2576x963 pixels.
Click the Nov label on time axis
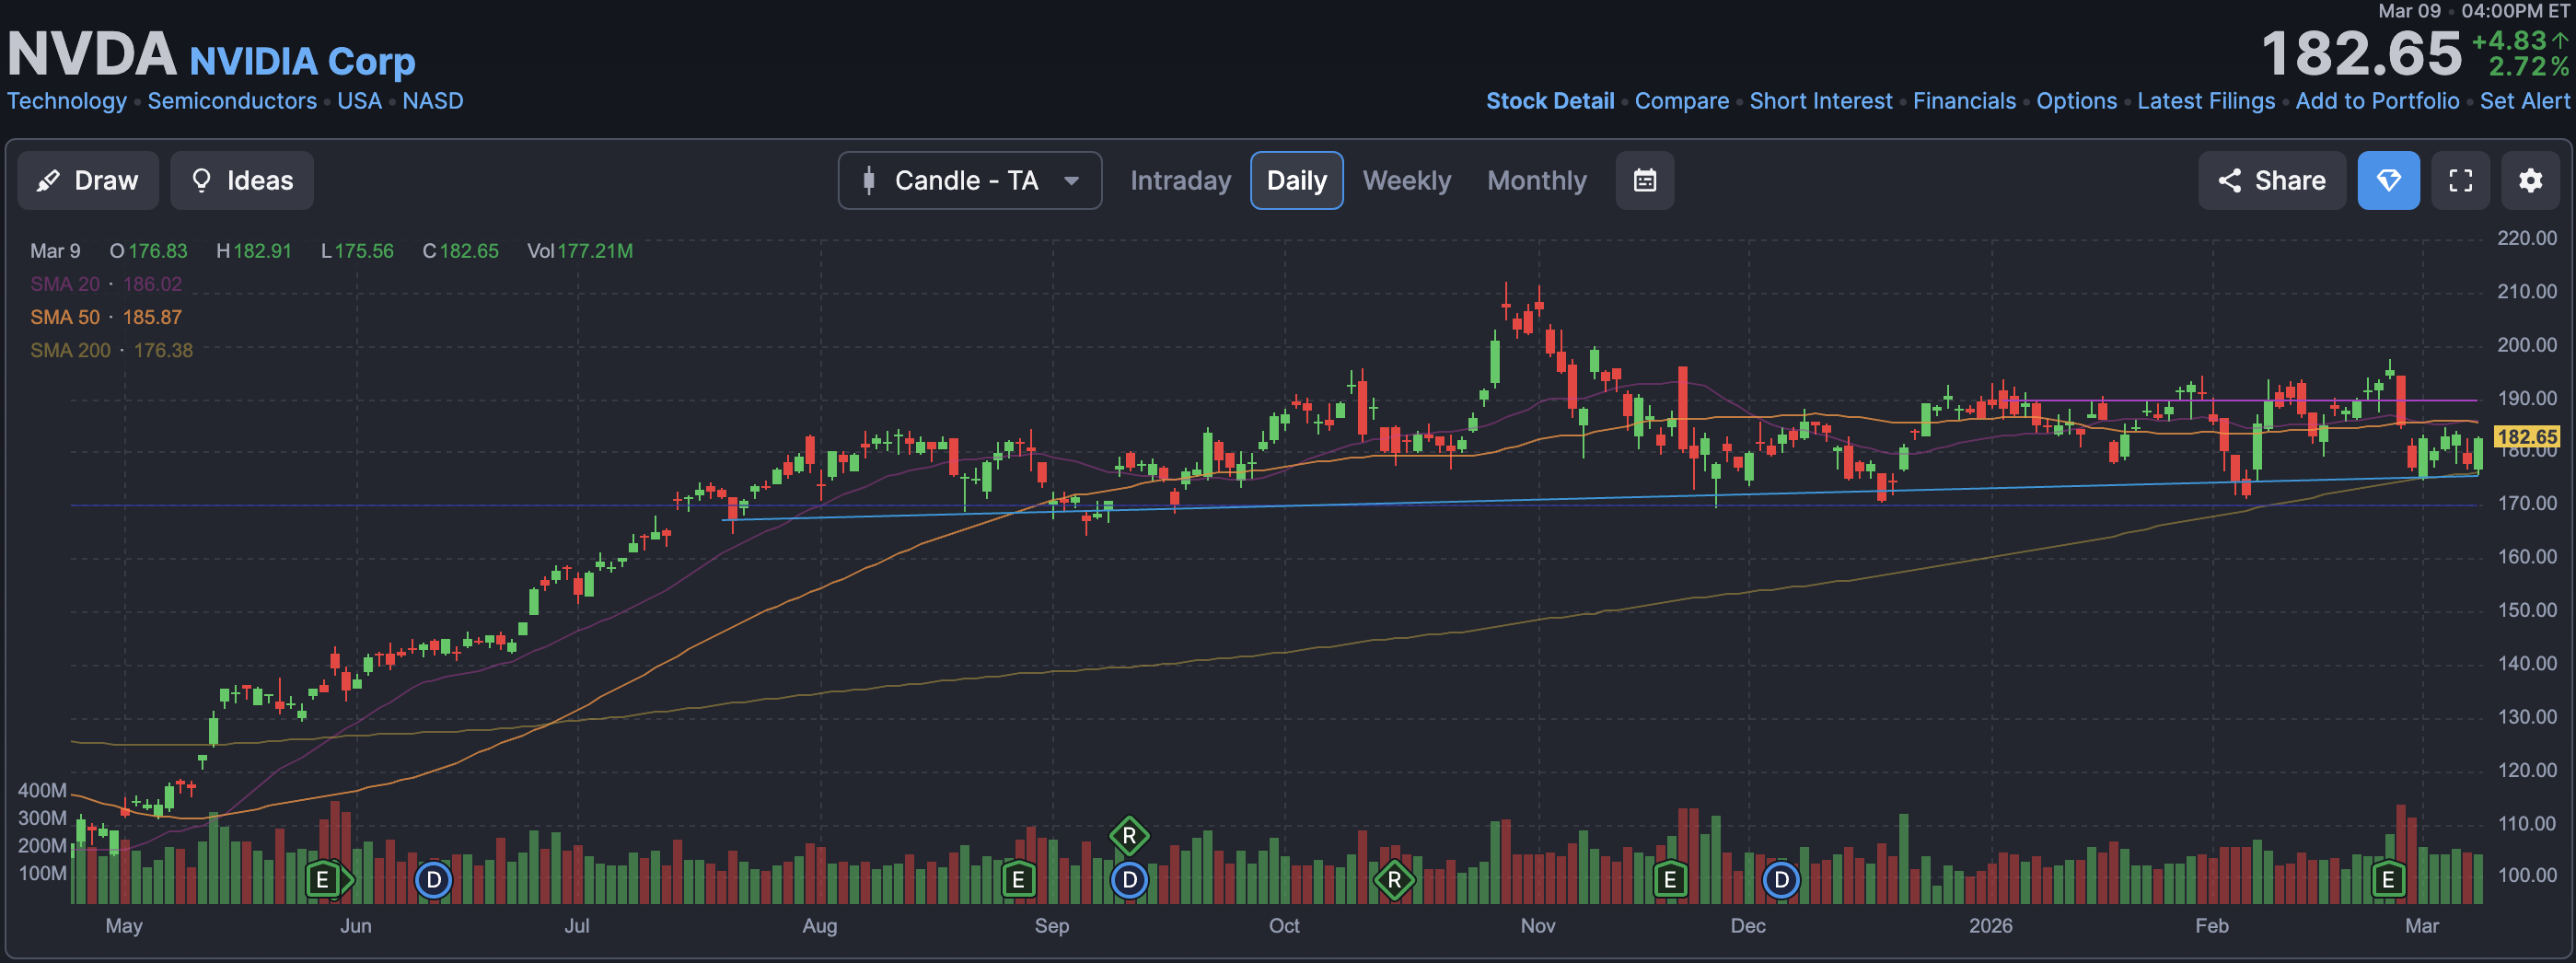tap(1537, 926)
